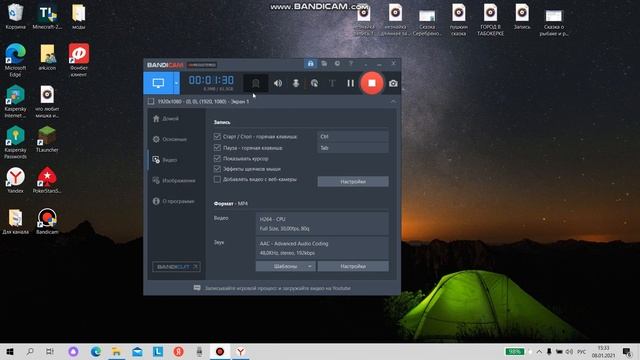Open the Корзина recycle bin desktop icon
This screenshot has width=640, height=360.
tap(16, 17)
